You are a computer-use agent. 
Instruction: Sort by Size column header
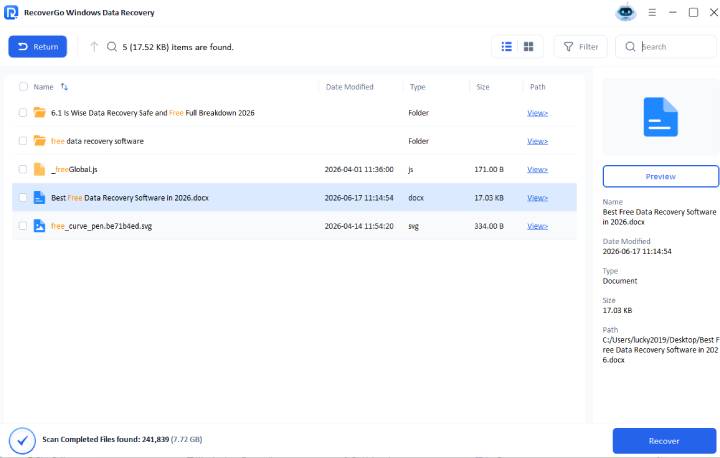coord(483,87)
